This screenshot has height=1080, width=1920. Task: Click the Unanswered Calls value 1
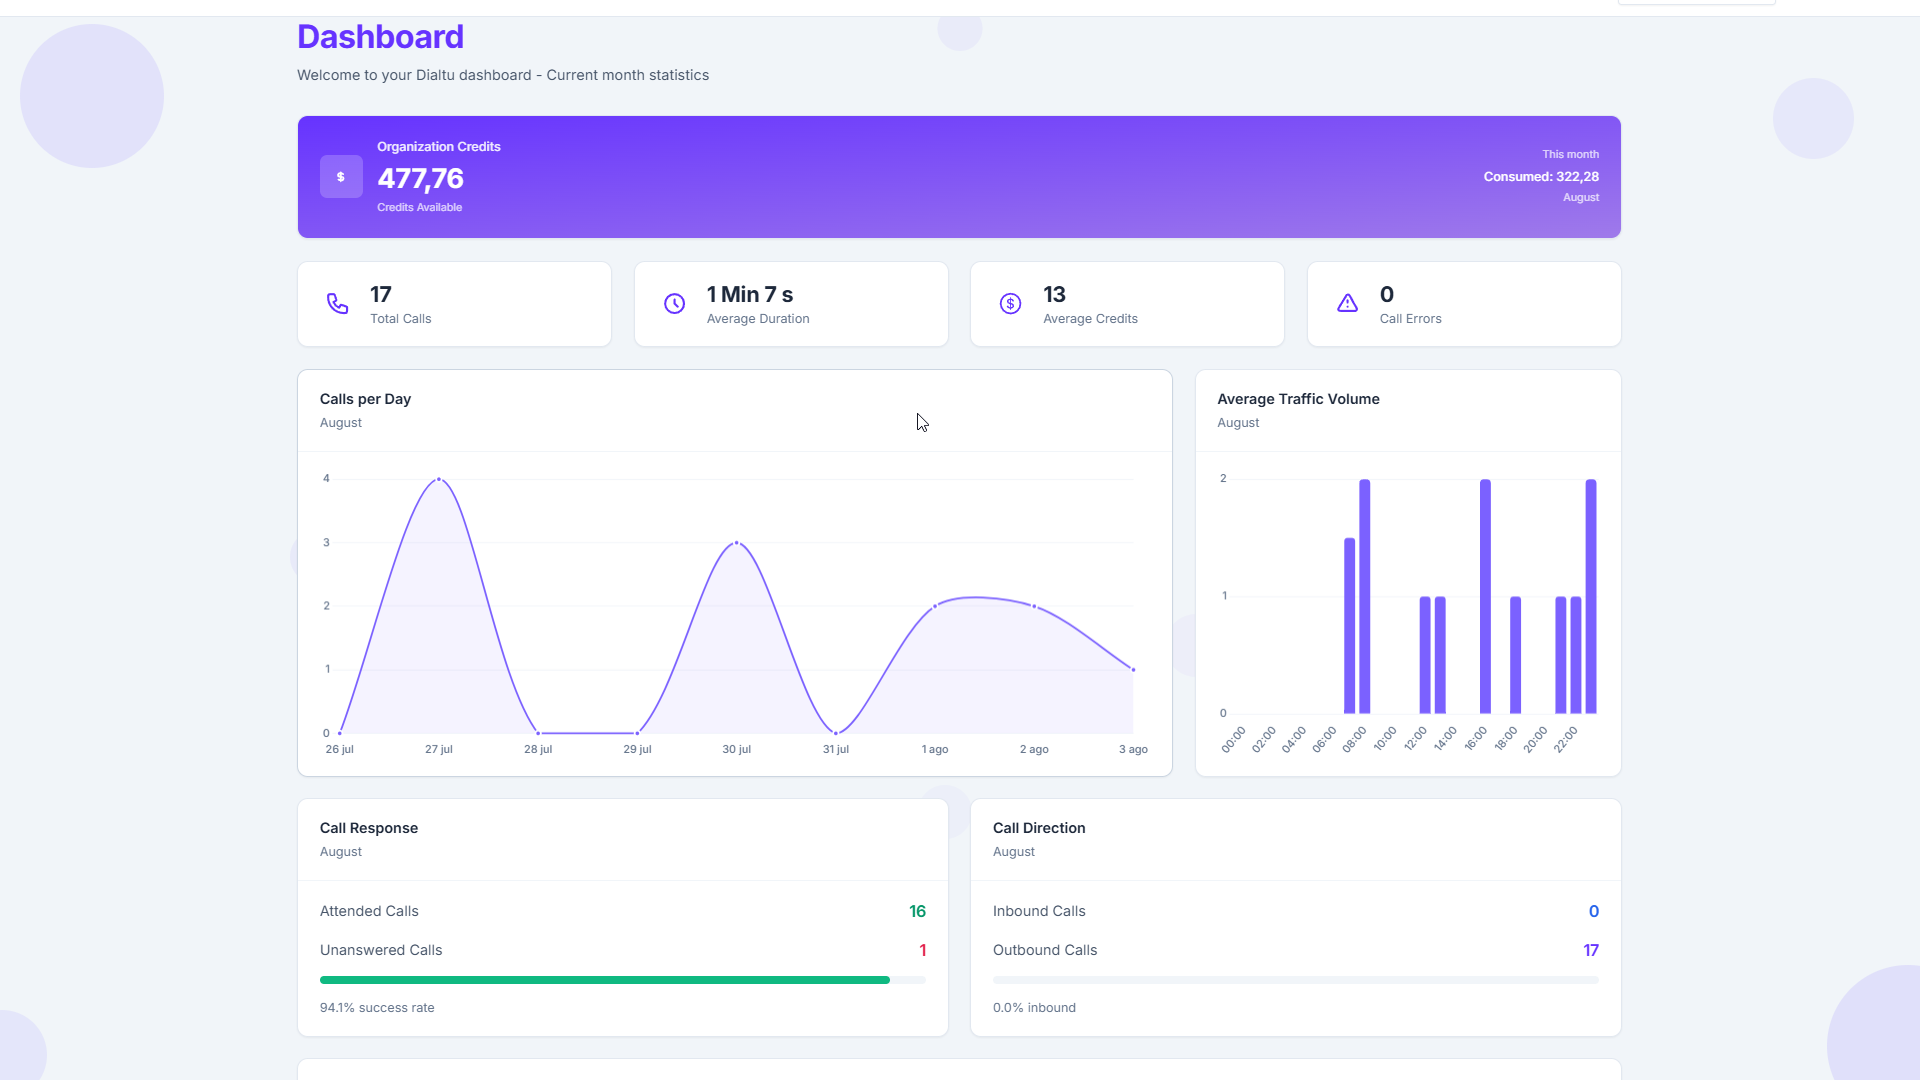point(922,950)
